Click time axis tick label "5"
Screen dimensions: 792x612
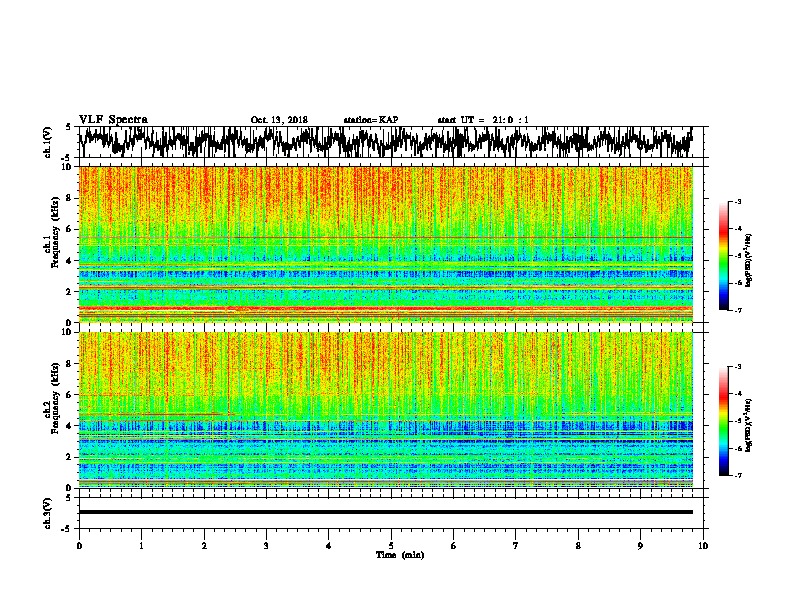click(x=391, y=546)
